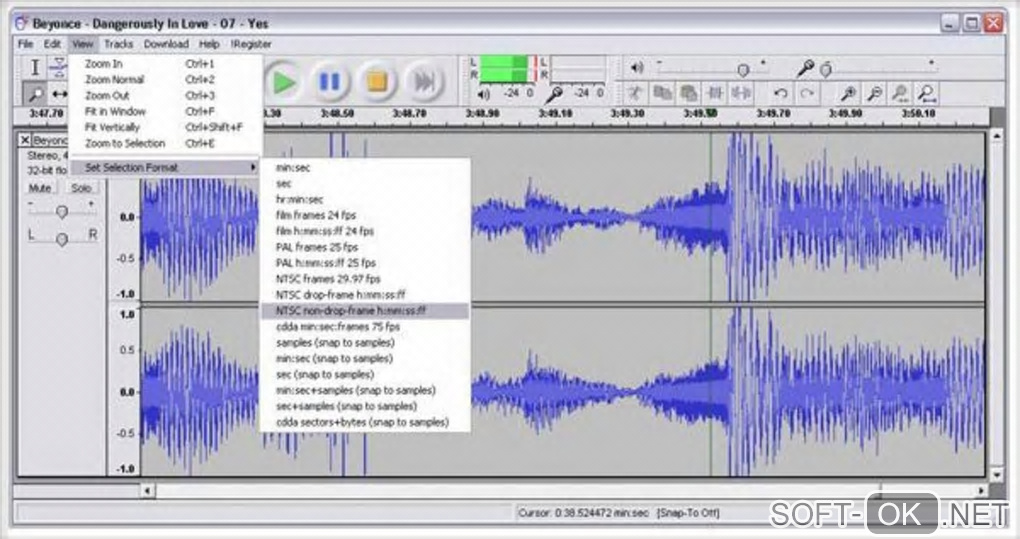Select cdda sectors+bytes format
1020x539 pixels.
point(365,422)
